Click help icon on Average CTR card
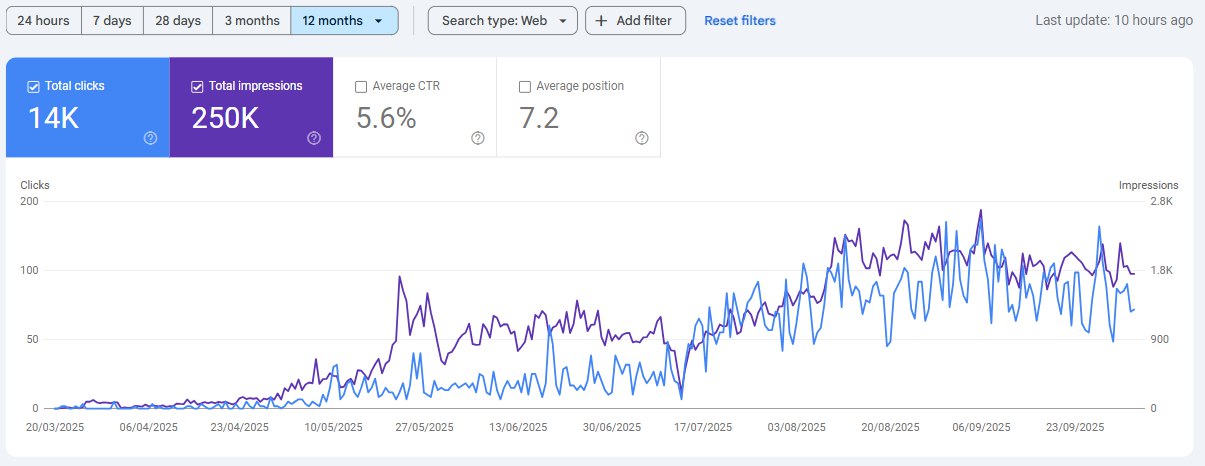 pyautogui.click(x=478, y=138)
